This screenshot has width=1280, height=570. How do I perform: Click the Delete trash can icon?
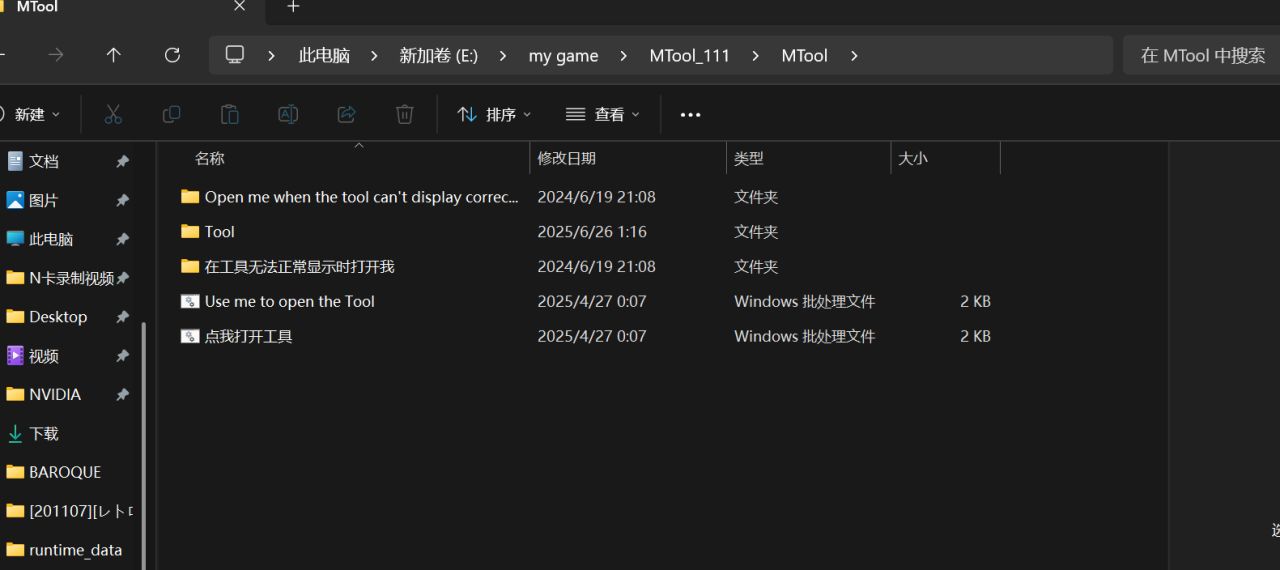point(404,114)
